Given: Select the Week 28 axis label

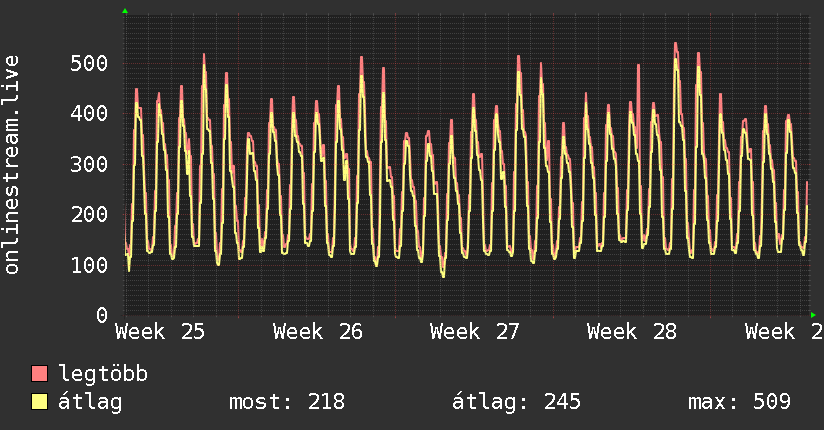Looking at the screenshot, I should point(632,332).
